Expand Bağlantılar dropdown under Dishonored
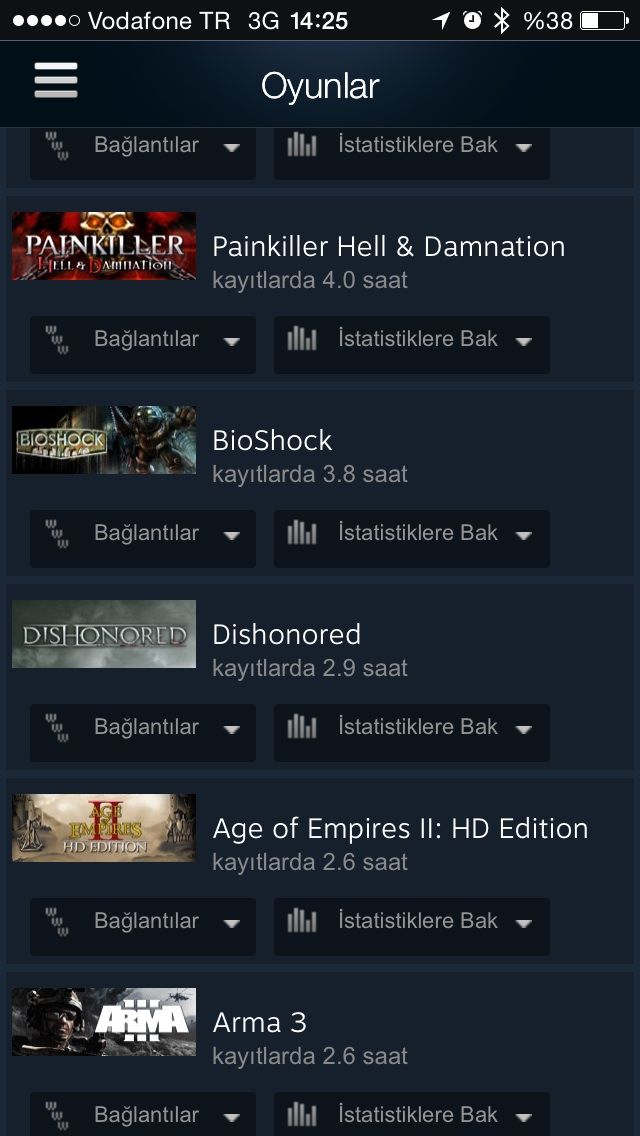640x1136 pixels. click(x=143, y=732)
